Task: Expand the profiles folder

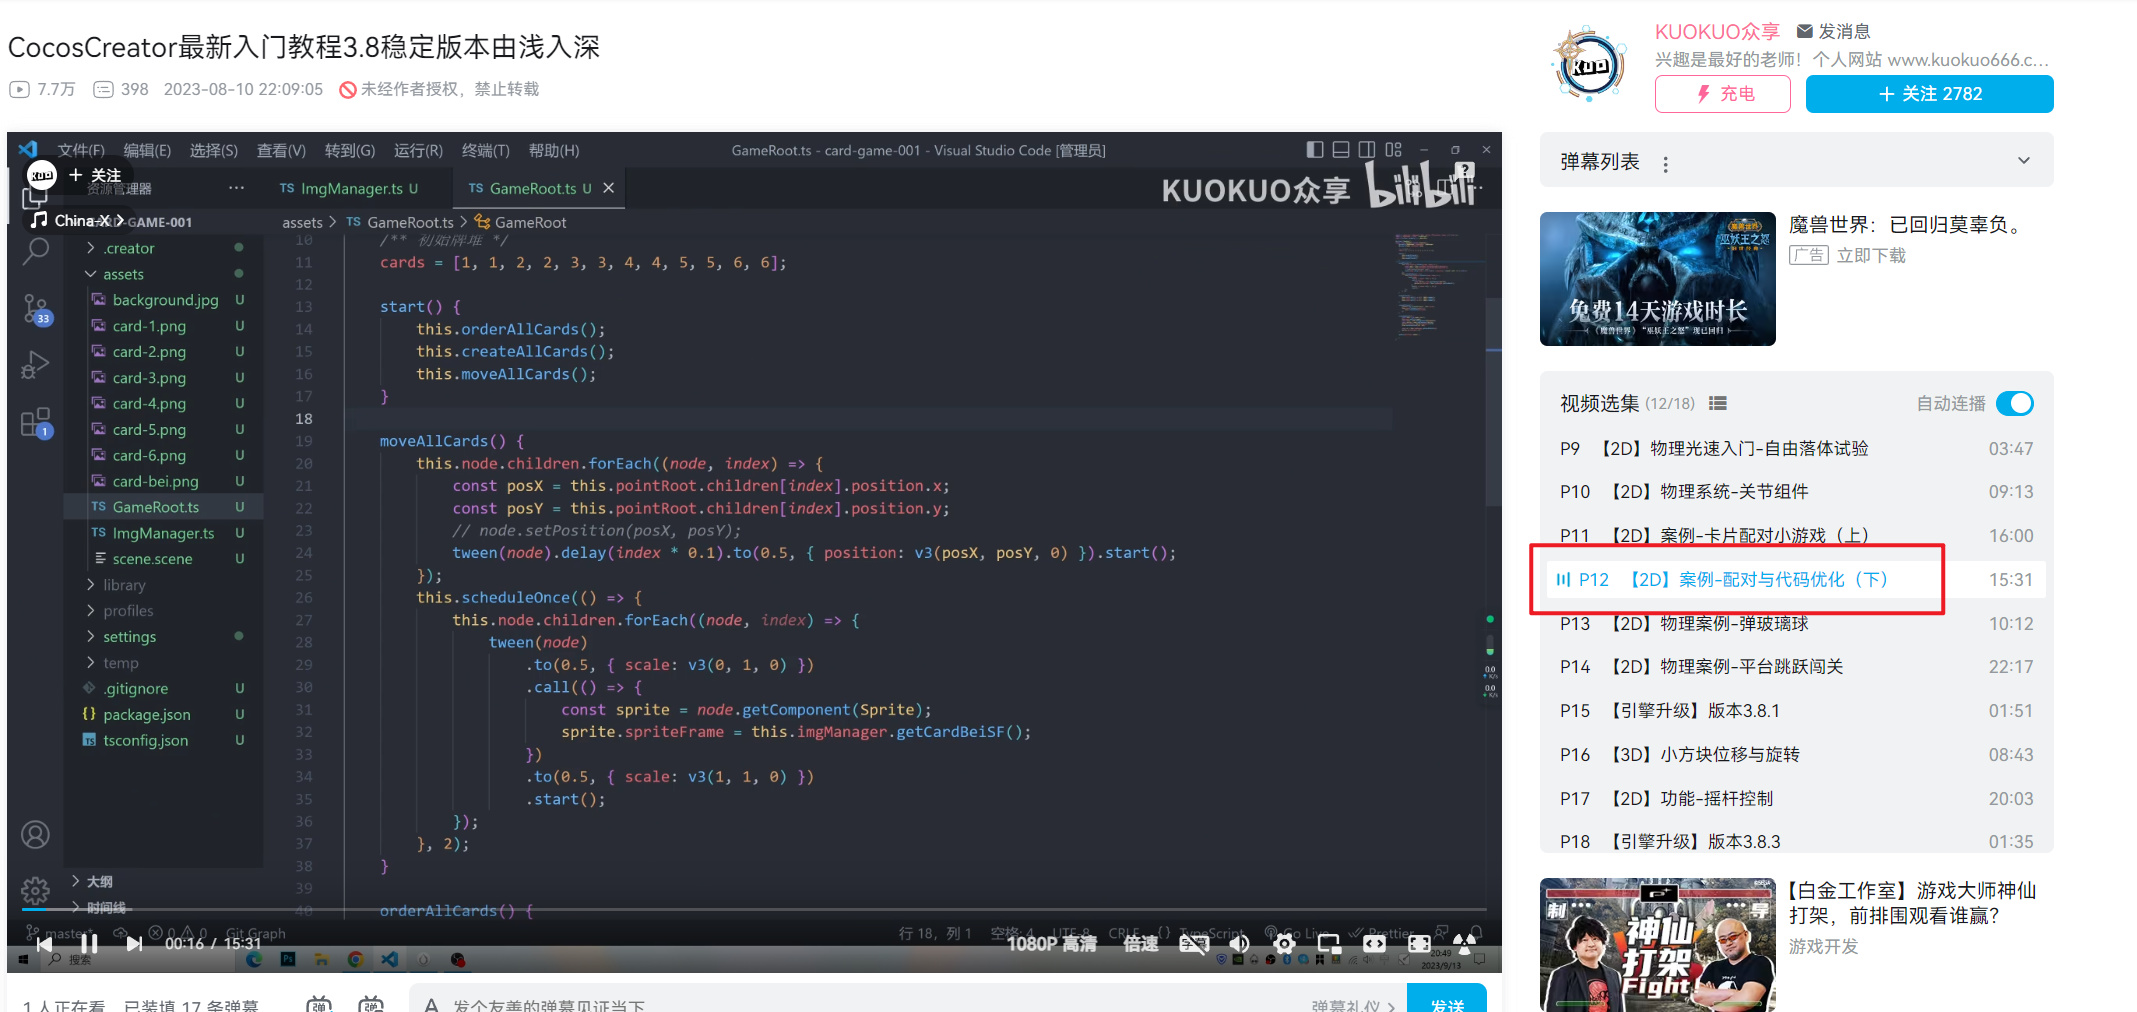Action: pyautogui.click(x=91, y=611)
